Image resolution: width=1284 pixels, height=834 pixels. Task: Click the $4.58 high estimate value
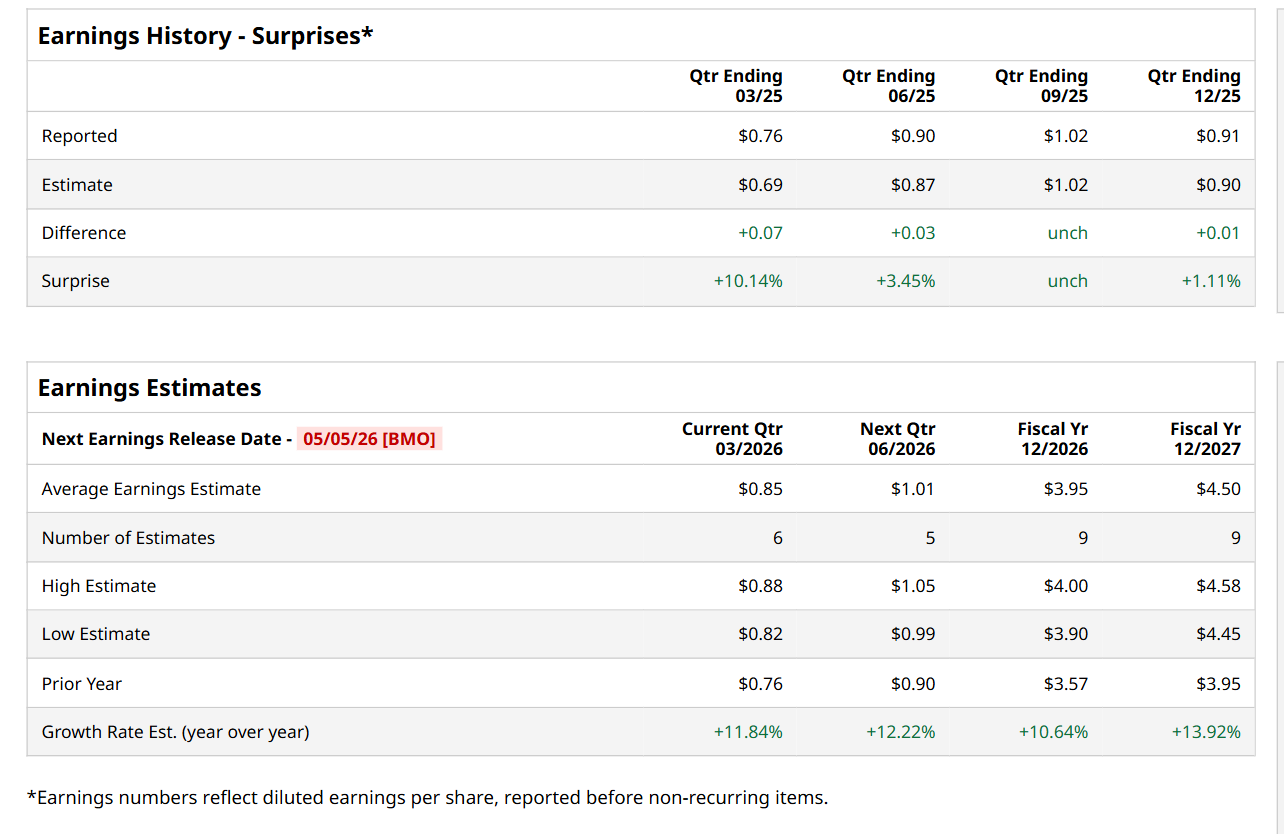(x=1218, y=586)
